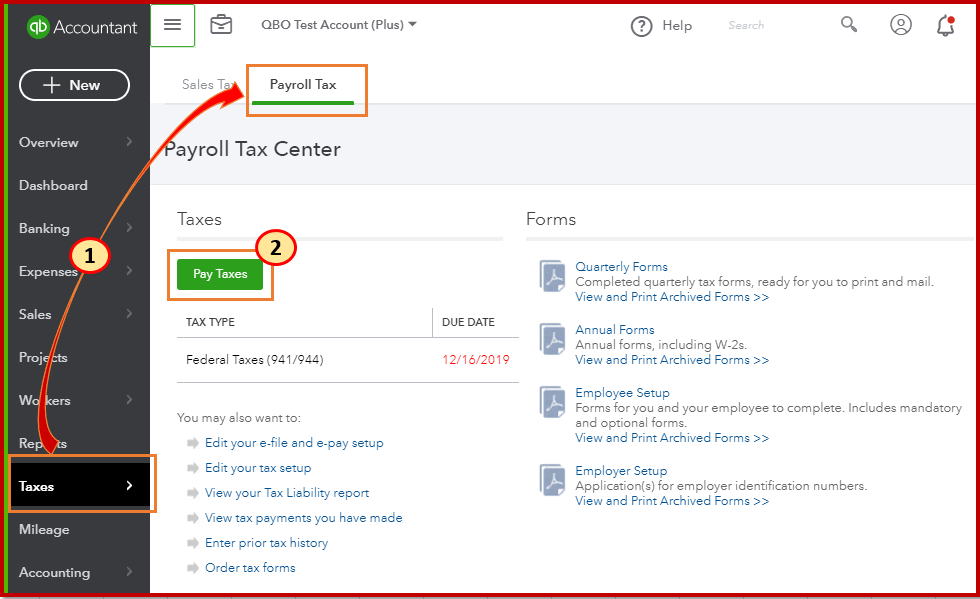Open Edit your e-file and e-pay setup
Viewport: 980px width, 599px height.
294,443
